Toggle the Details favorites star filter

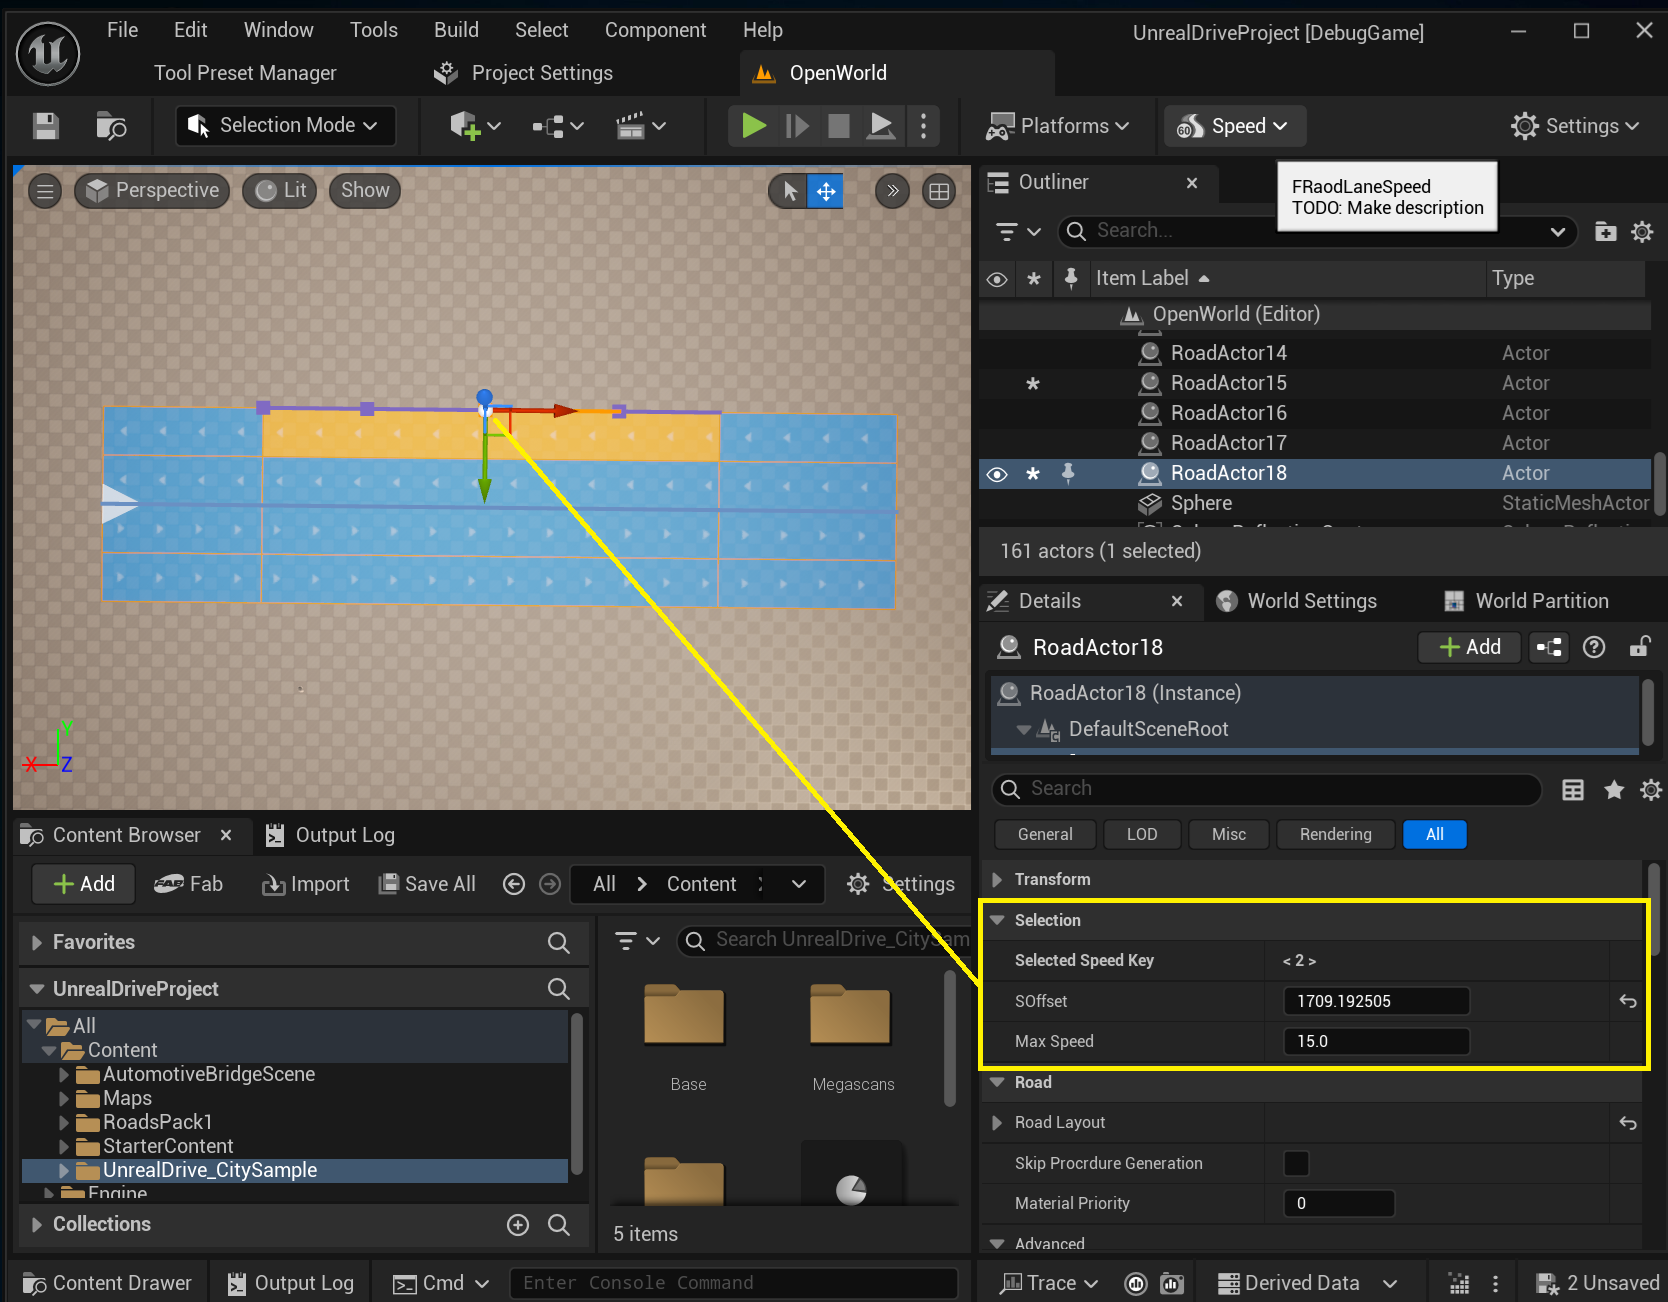click(1613, 790)
